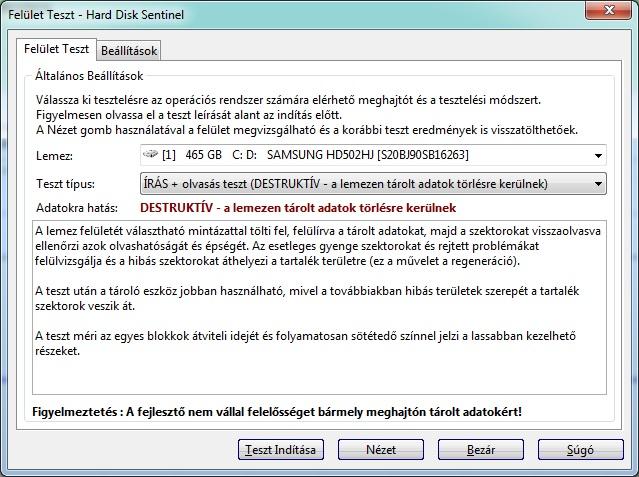This screenshot has height=477, width=639.
Task: Start the test with Teszt Indítása
Action: tap(281, 450)
